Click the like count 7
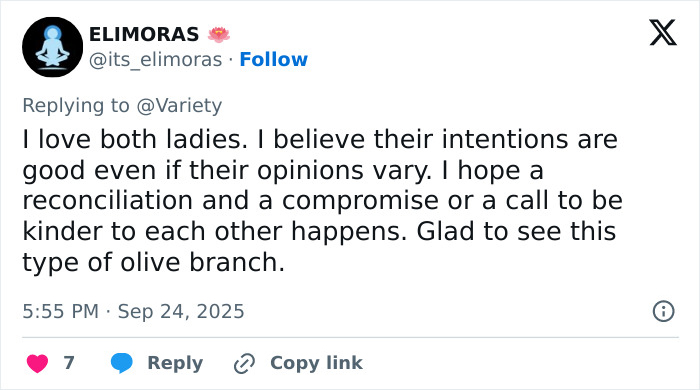This screenshot has width=700, height=390. [69, 363]
